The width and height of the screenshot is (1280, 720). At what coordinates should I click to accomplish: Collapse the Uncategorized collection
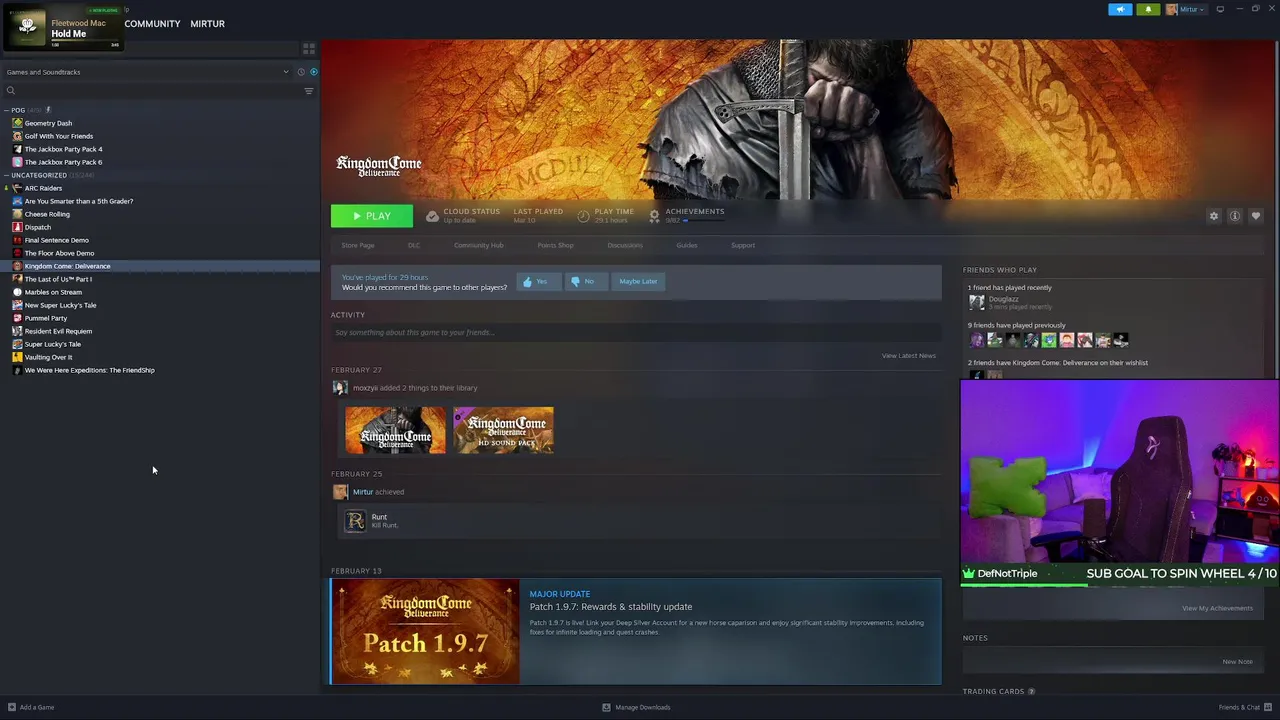coord(7,175)
